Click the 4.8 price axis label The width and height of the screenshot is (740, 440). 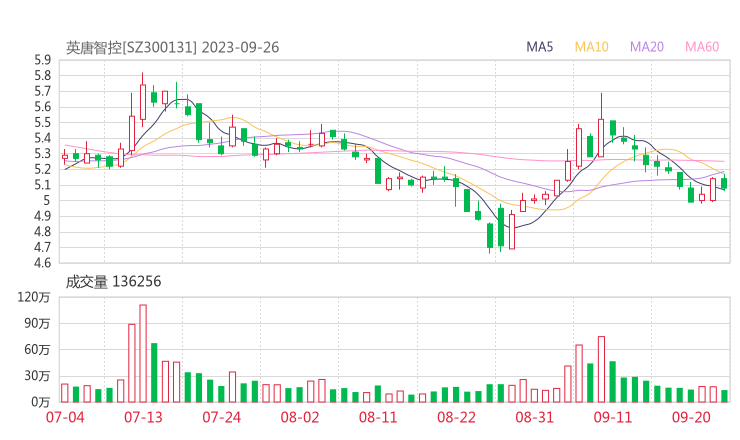click(x=42, y=232)
